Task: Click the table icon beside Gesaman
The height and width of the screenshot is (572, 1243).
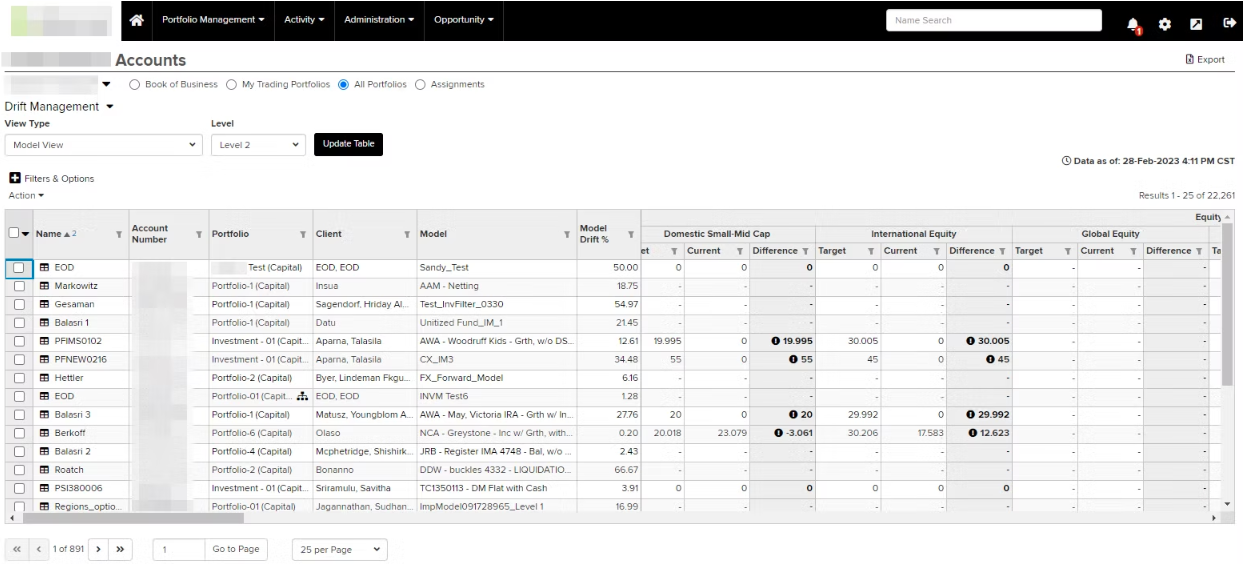Action: click(45, 304)
